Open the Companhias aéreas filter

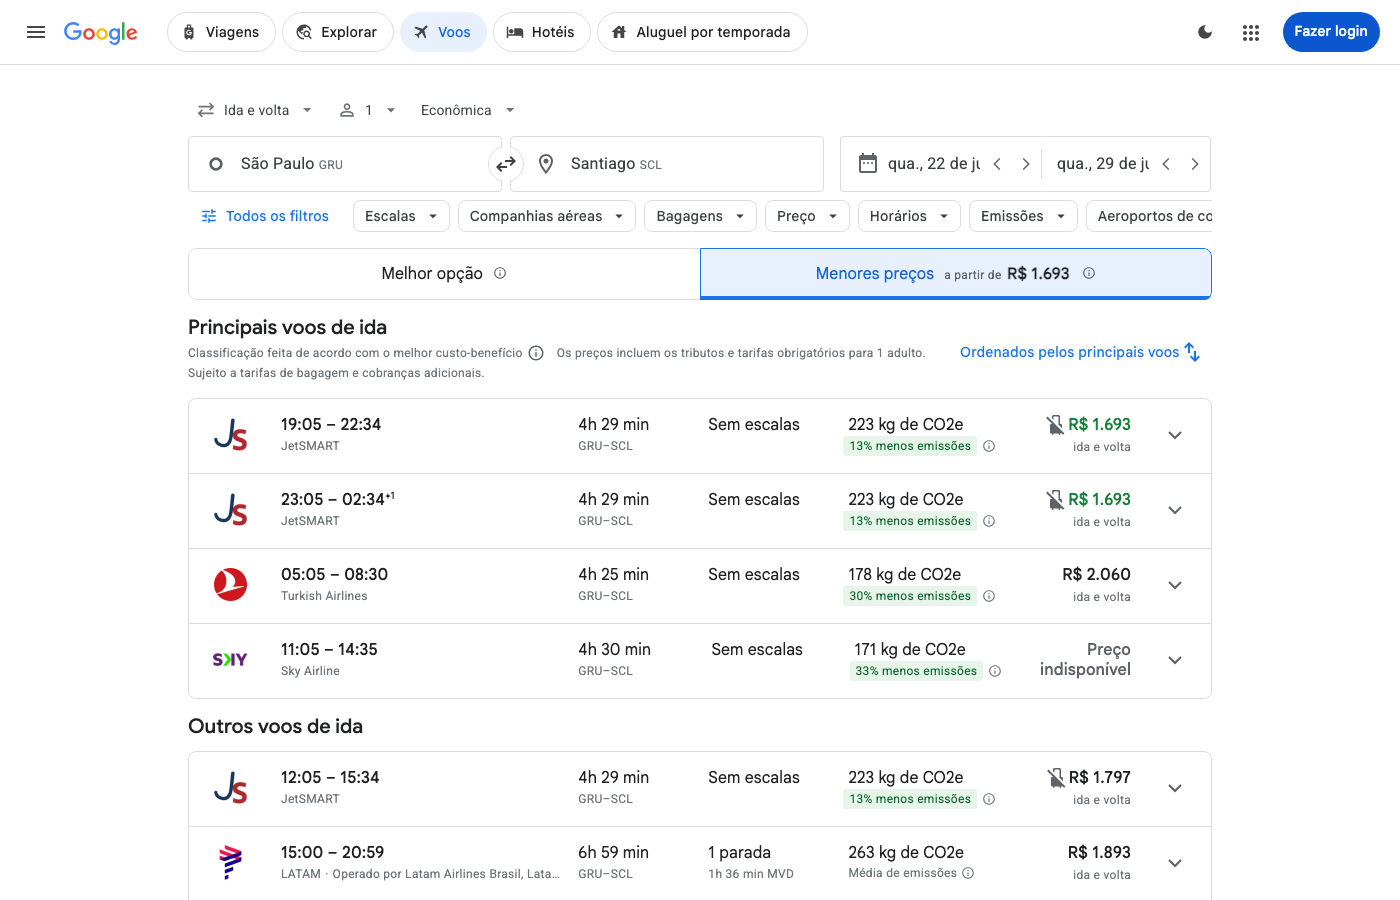click(x=547, y=216)
